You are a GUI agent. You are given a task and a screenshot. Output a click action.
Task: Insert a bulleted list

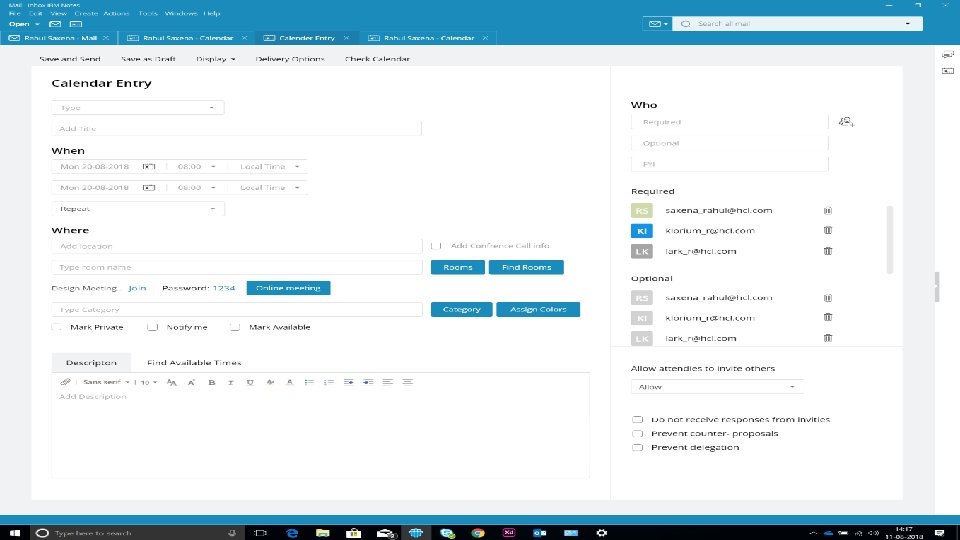coord(309,382)
